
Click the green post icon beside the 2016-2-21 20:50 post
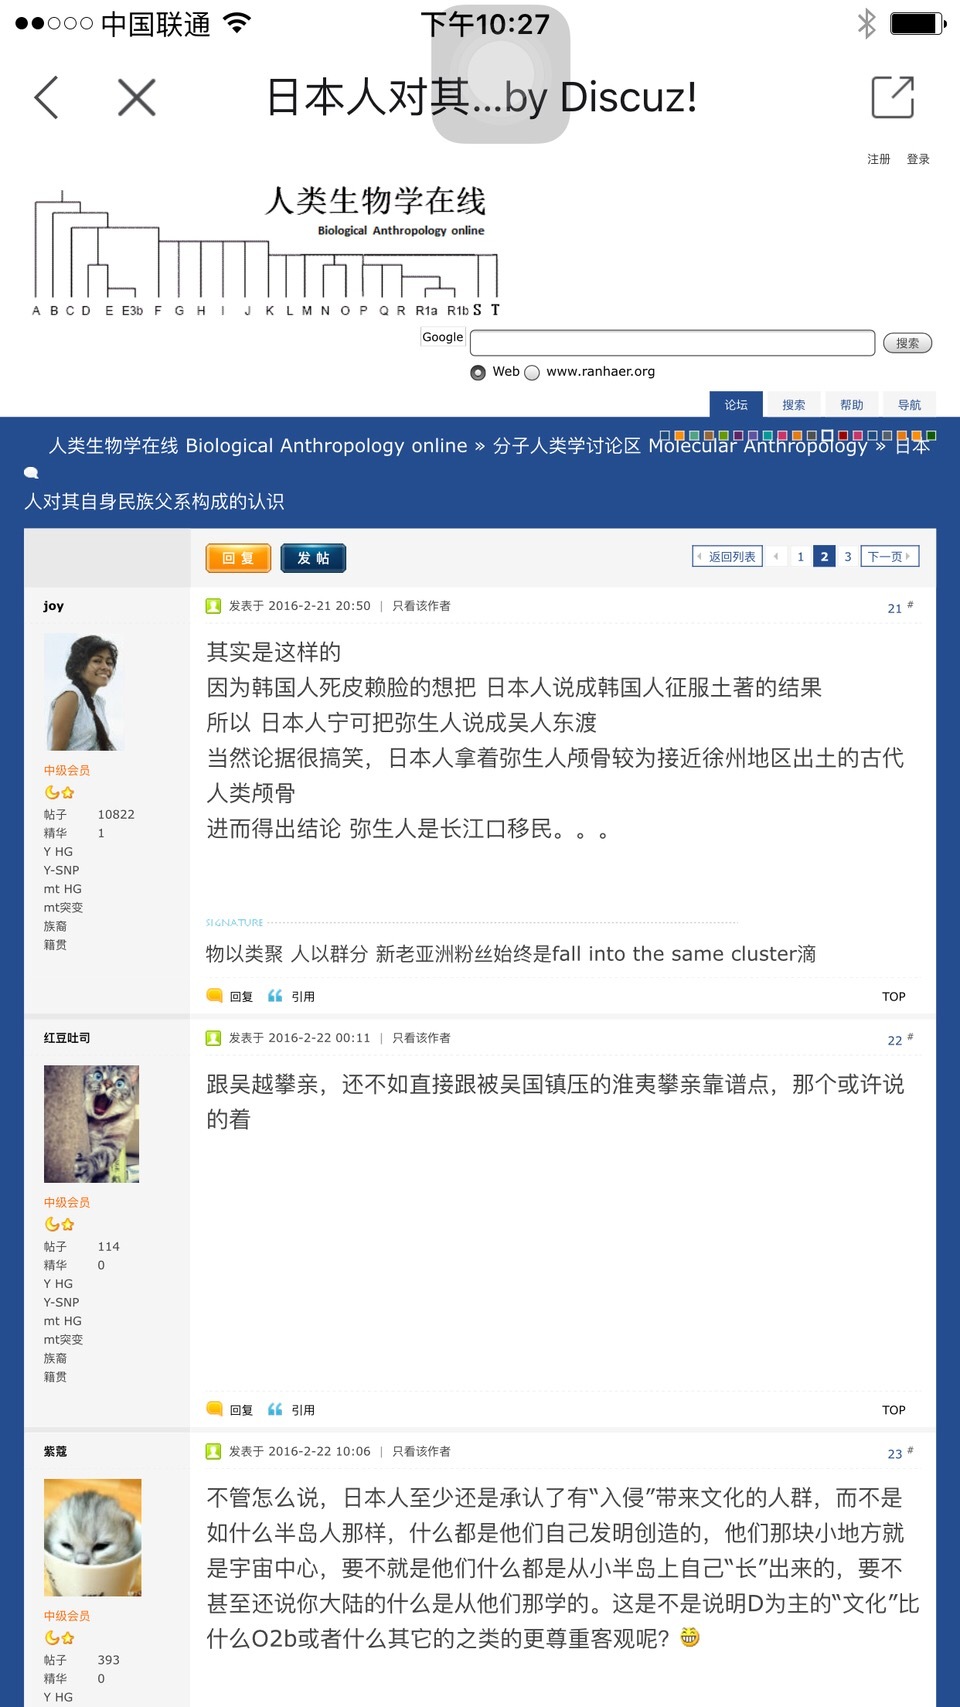[213, 606]
